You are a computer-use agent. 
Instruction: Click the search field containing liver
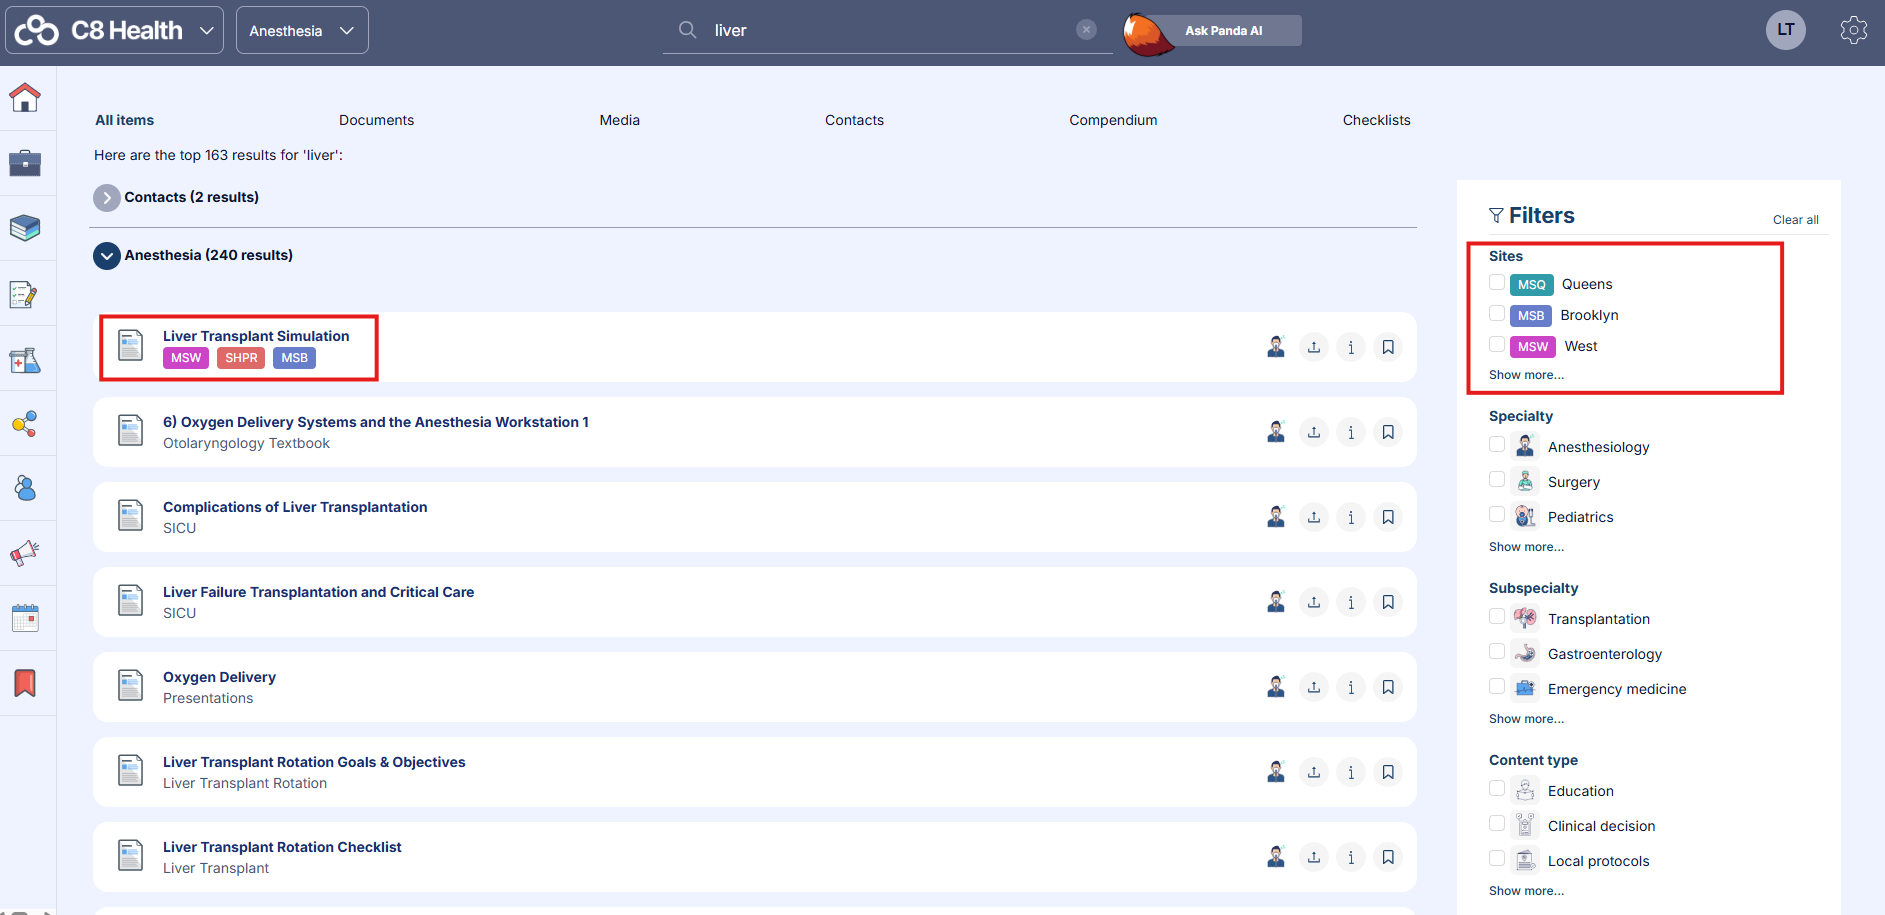tap(890, 30)
